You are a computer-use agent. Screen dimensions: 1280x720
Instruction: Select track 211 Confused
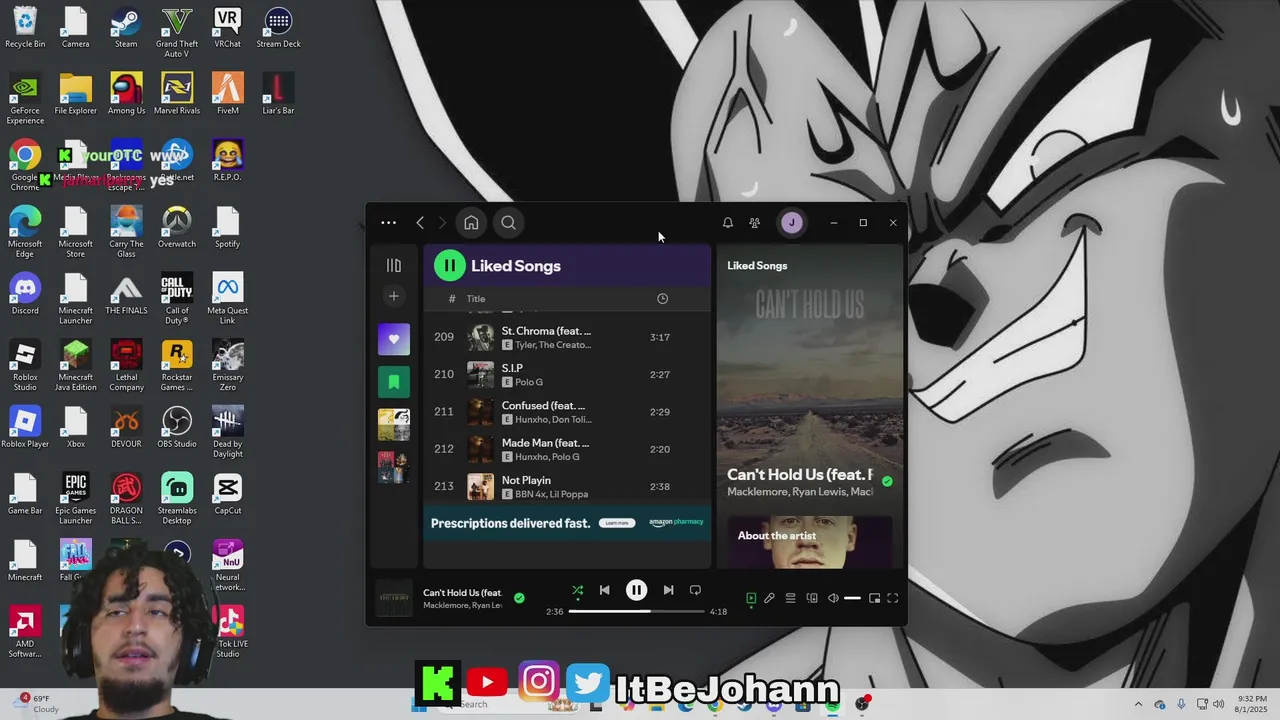click(x=567, y=412)
